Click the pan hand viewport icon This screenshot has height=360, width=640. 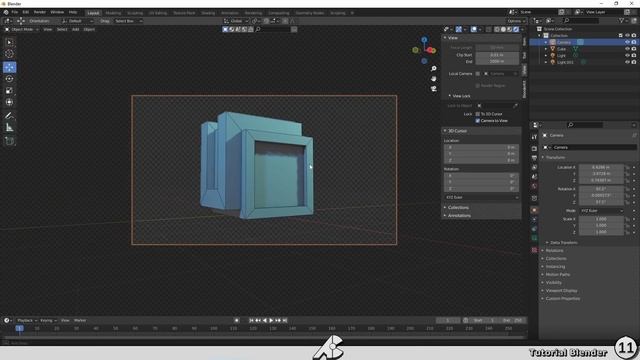point(433,78)
